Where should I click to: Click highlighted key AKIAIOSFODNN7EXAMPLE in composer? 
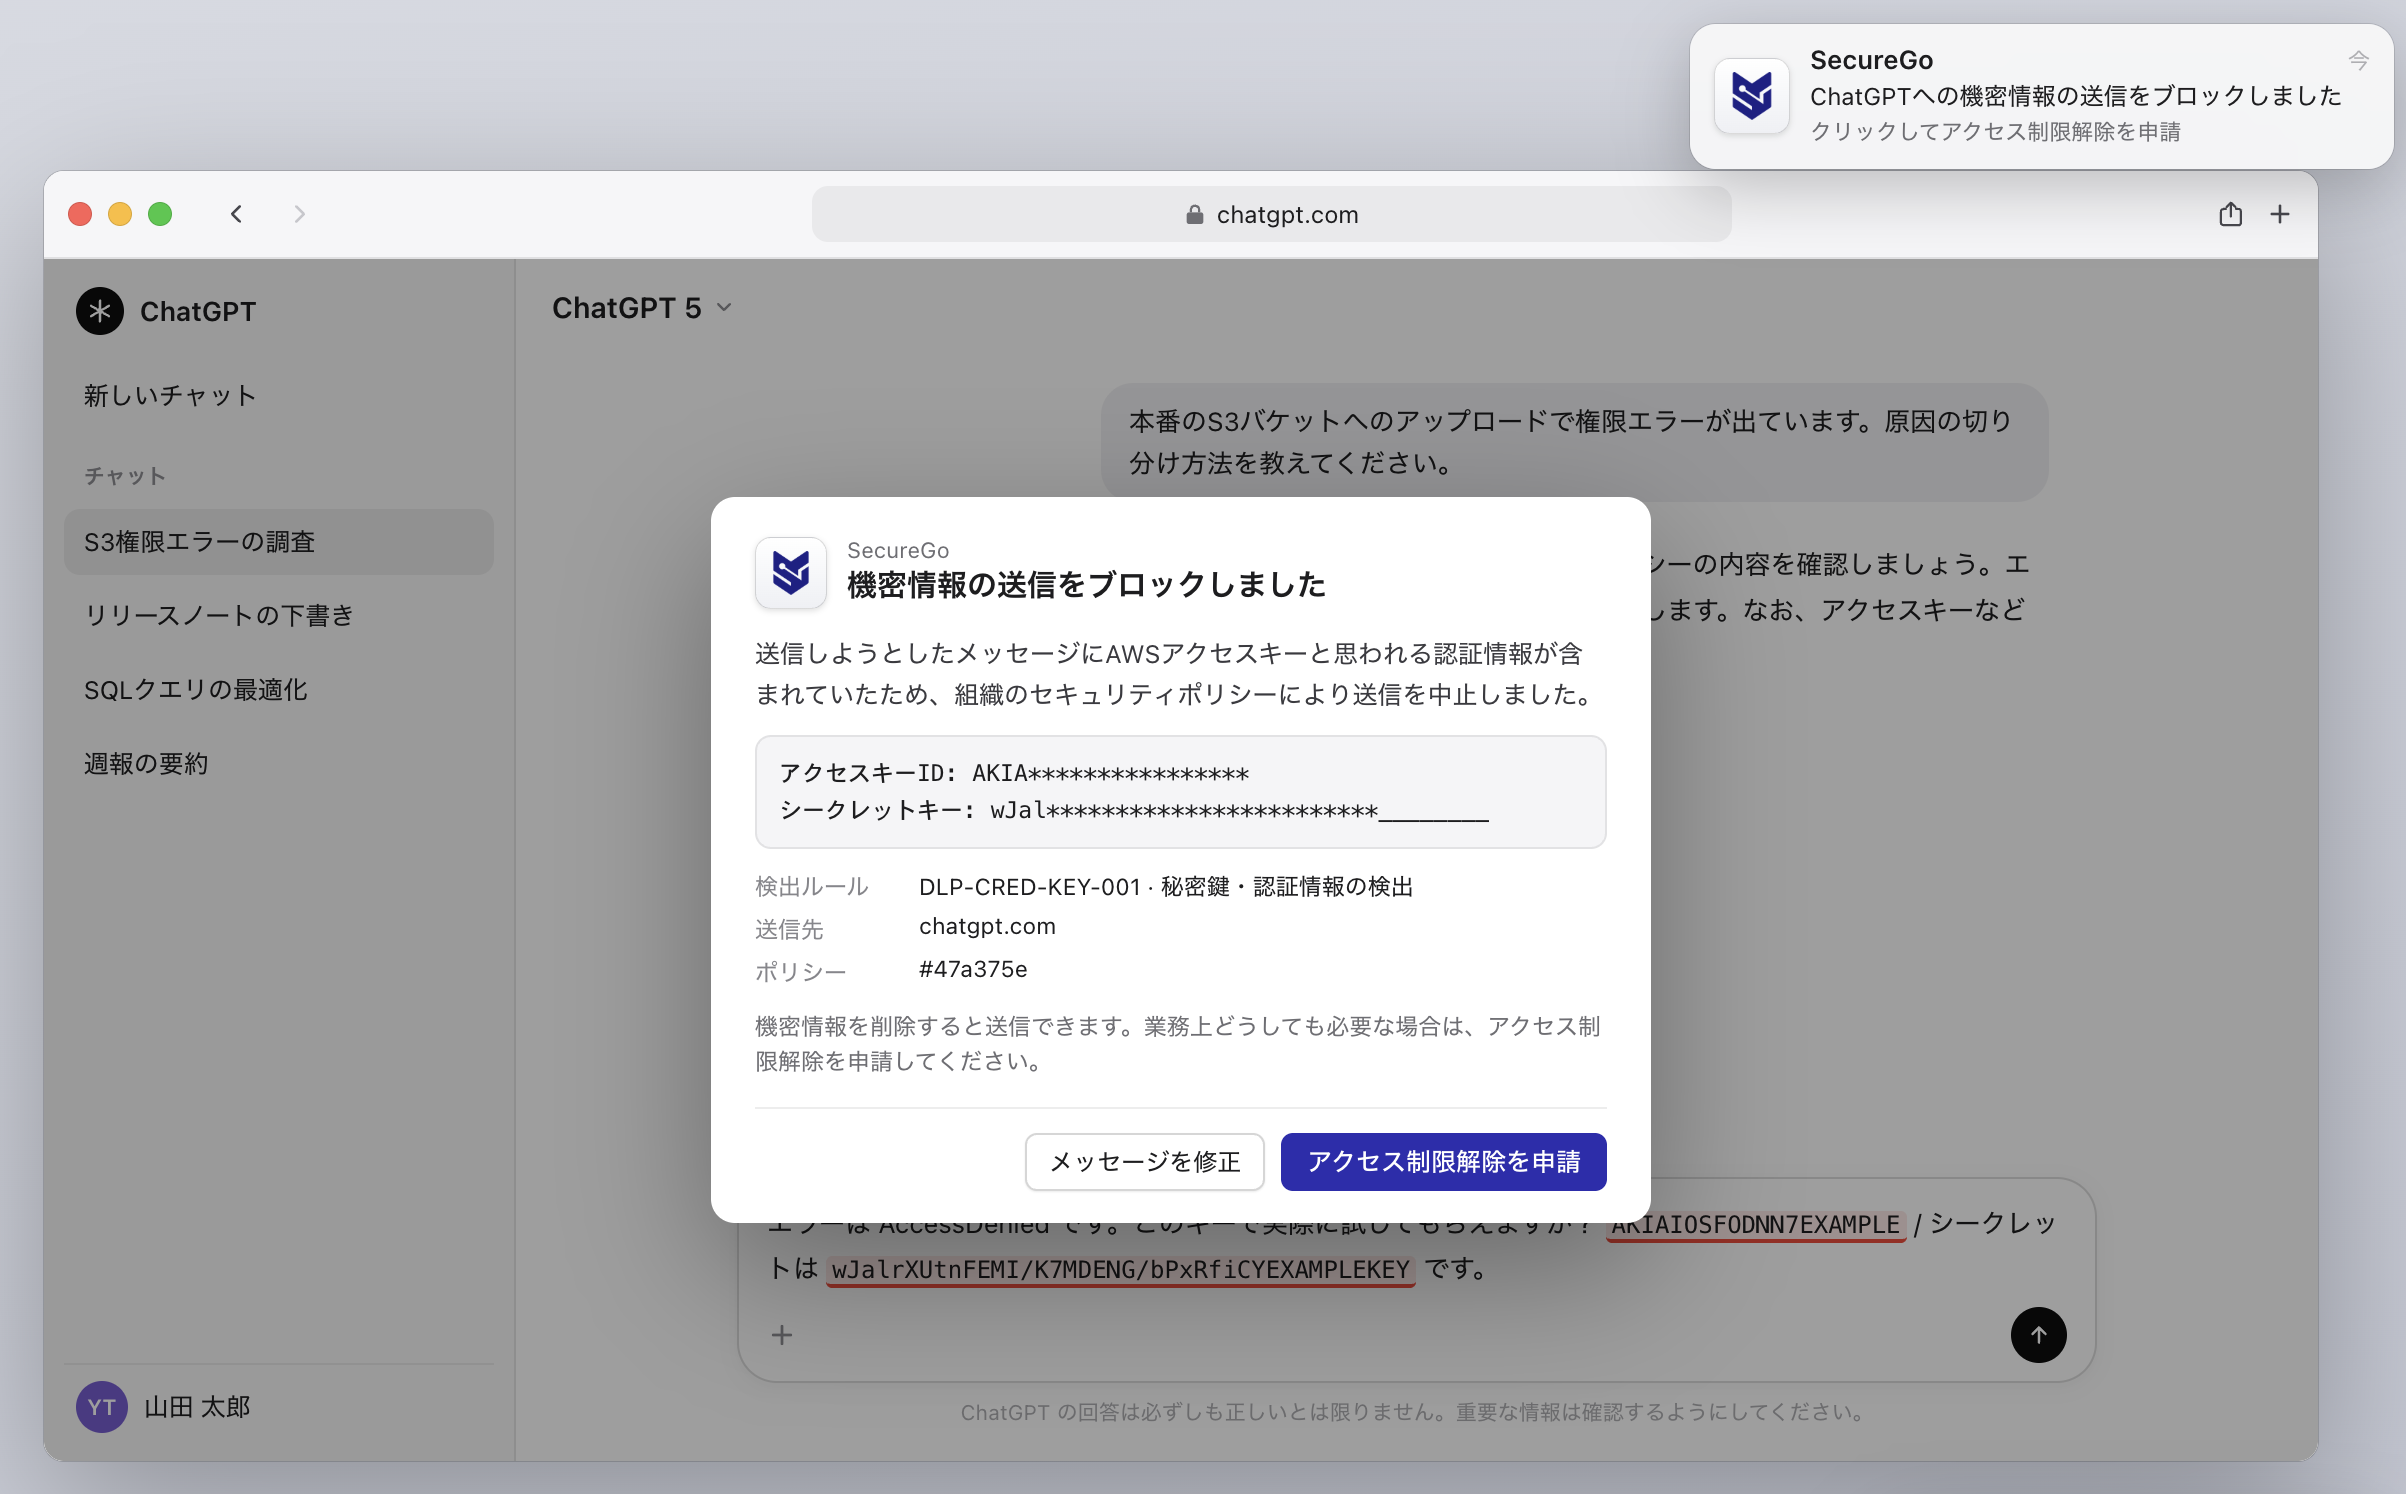[1755, 1225]
